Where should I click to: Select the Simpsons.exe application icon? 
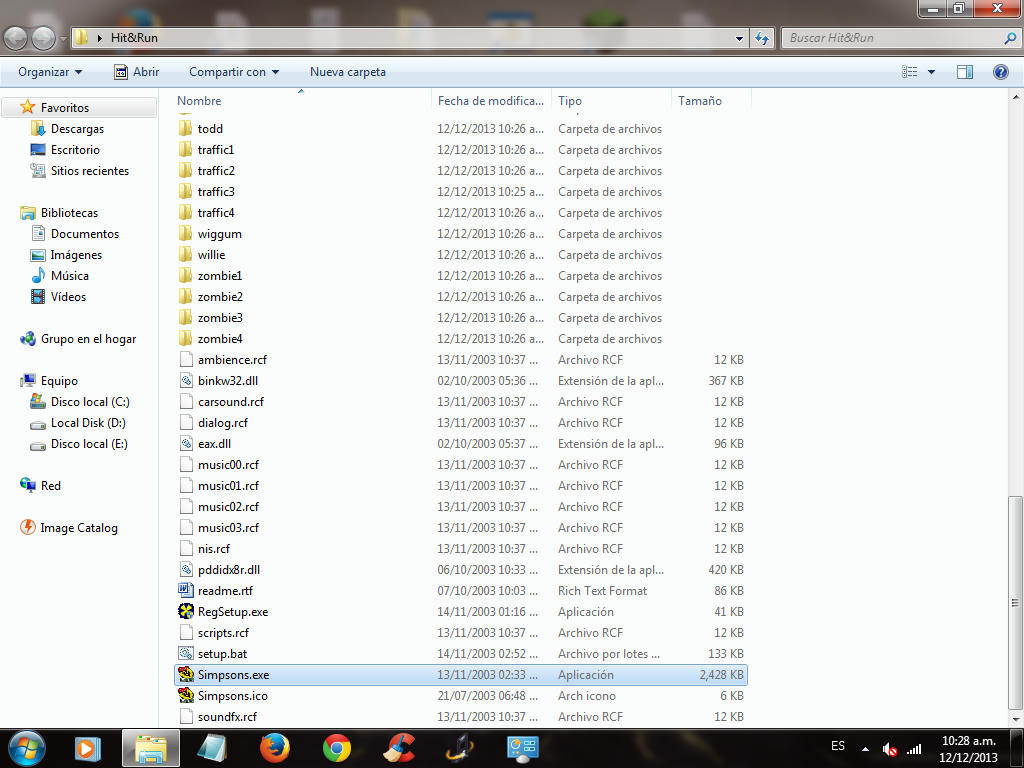186,675
